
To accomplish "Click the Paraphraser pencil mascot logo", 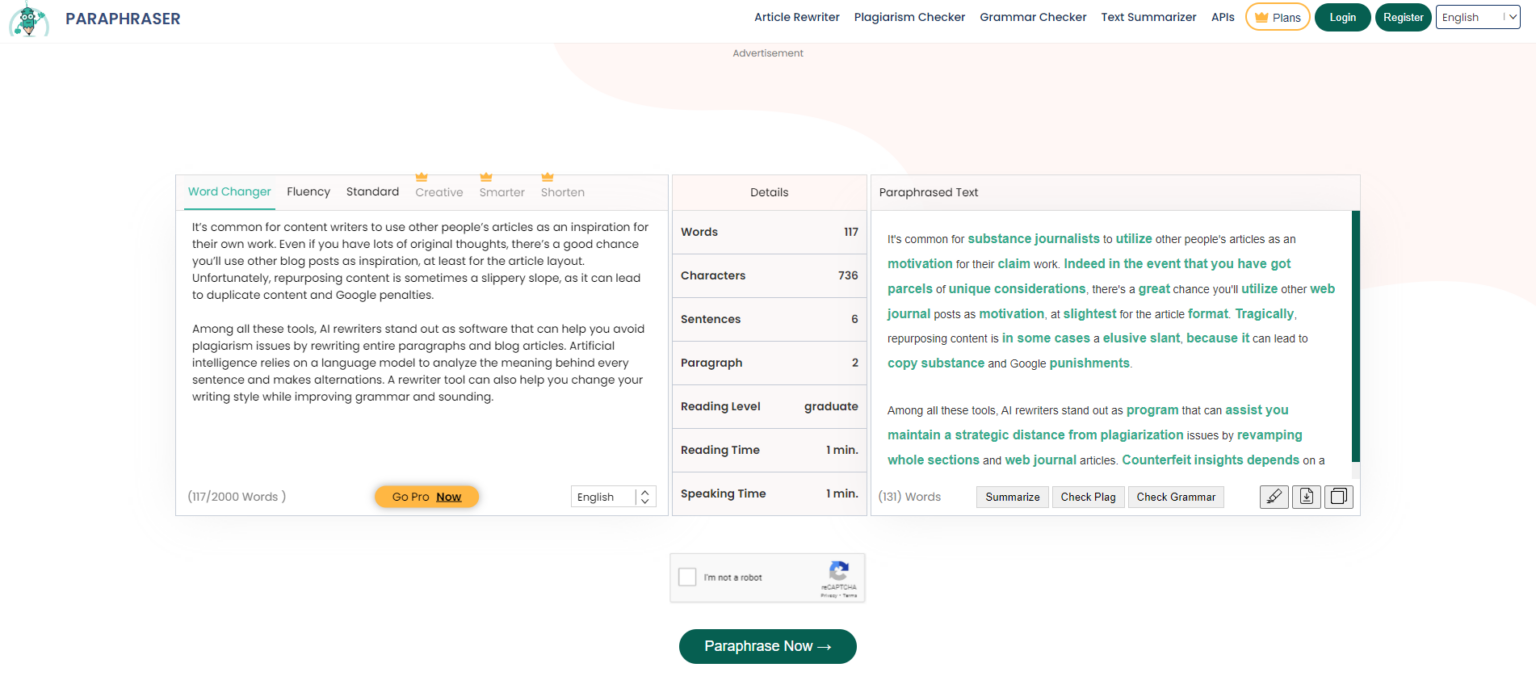I will pos(29,20).
